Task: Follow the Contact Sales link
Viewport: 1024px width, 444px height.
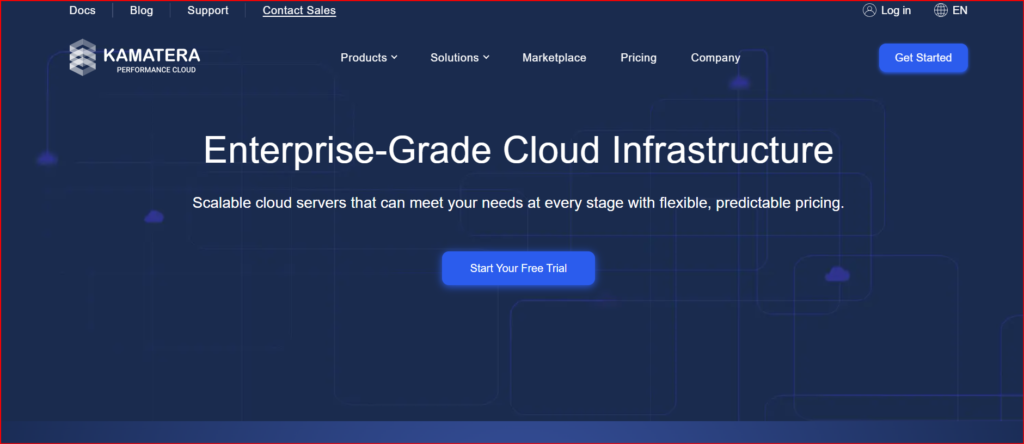Action: [299, 10]
